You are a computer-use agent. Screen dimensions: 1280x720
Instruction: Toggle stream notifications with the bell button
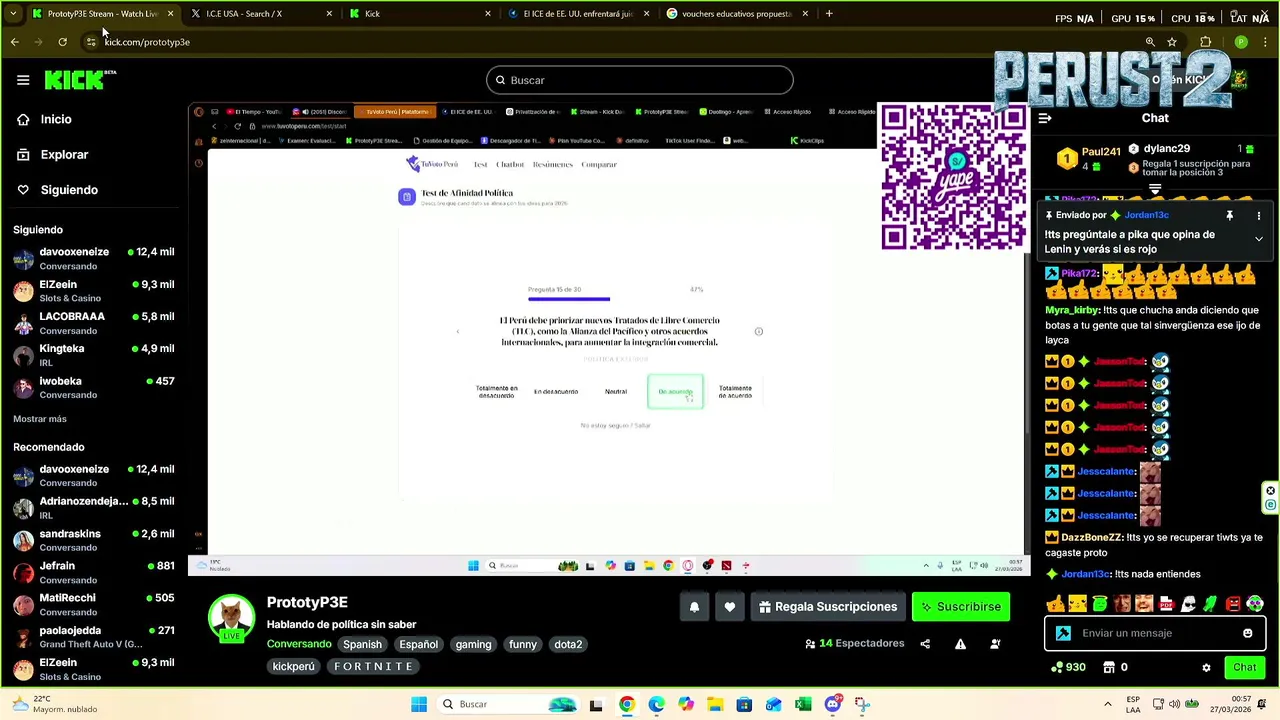(x=694, y=607)
